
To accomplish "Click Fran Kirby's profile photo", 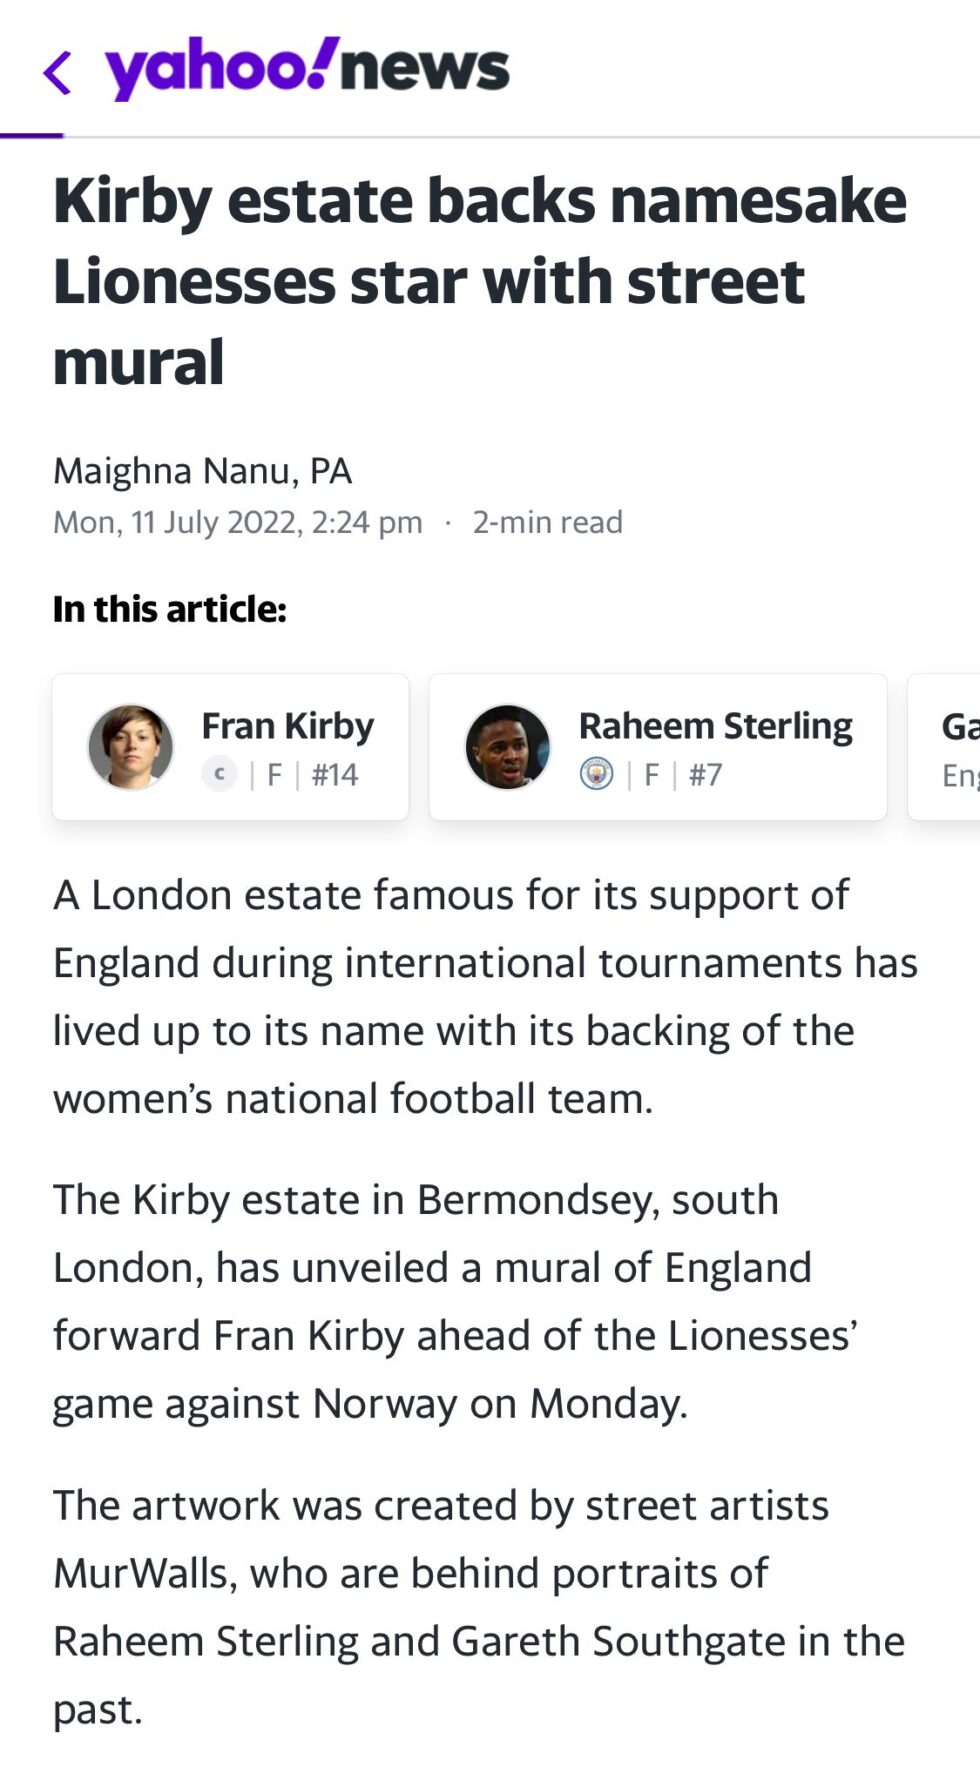I will coord(130,747).
